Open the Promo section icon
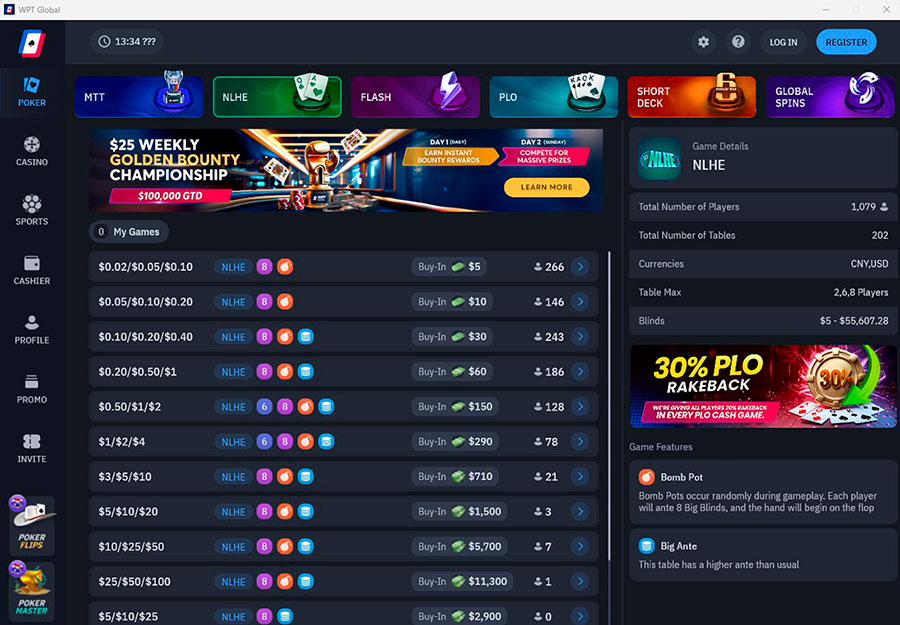Screen dimensions: 900x625 pos(32,382)
